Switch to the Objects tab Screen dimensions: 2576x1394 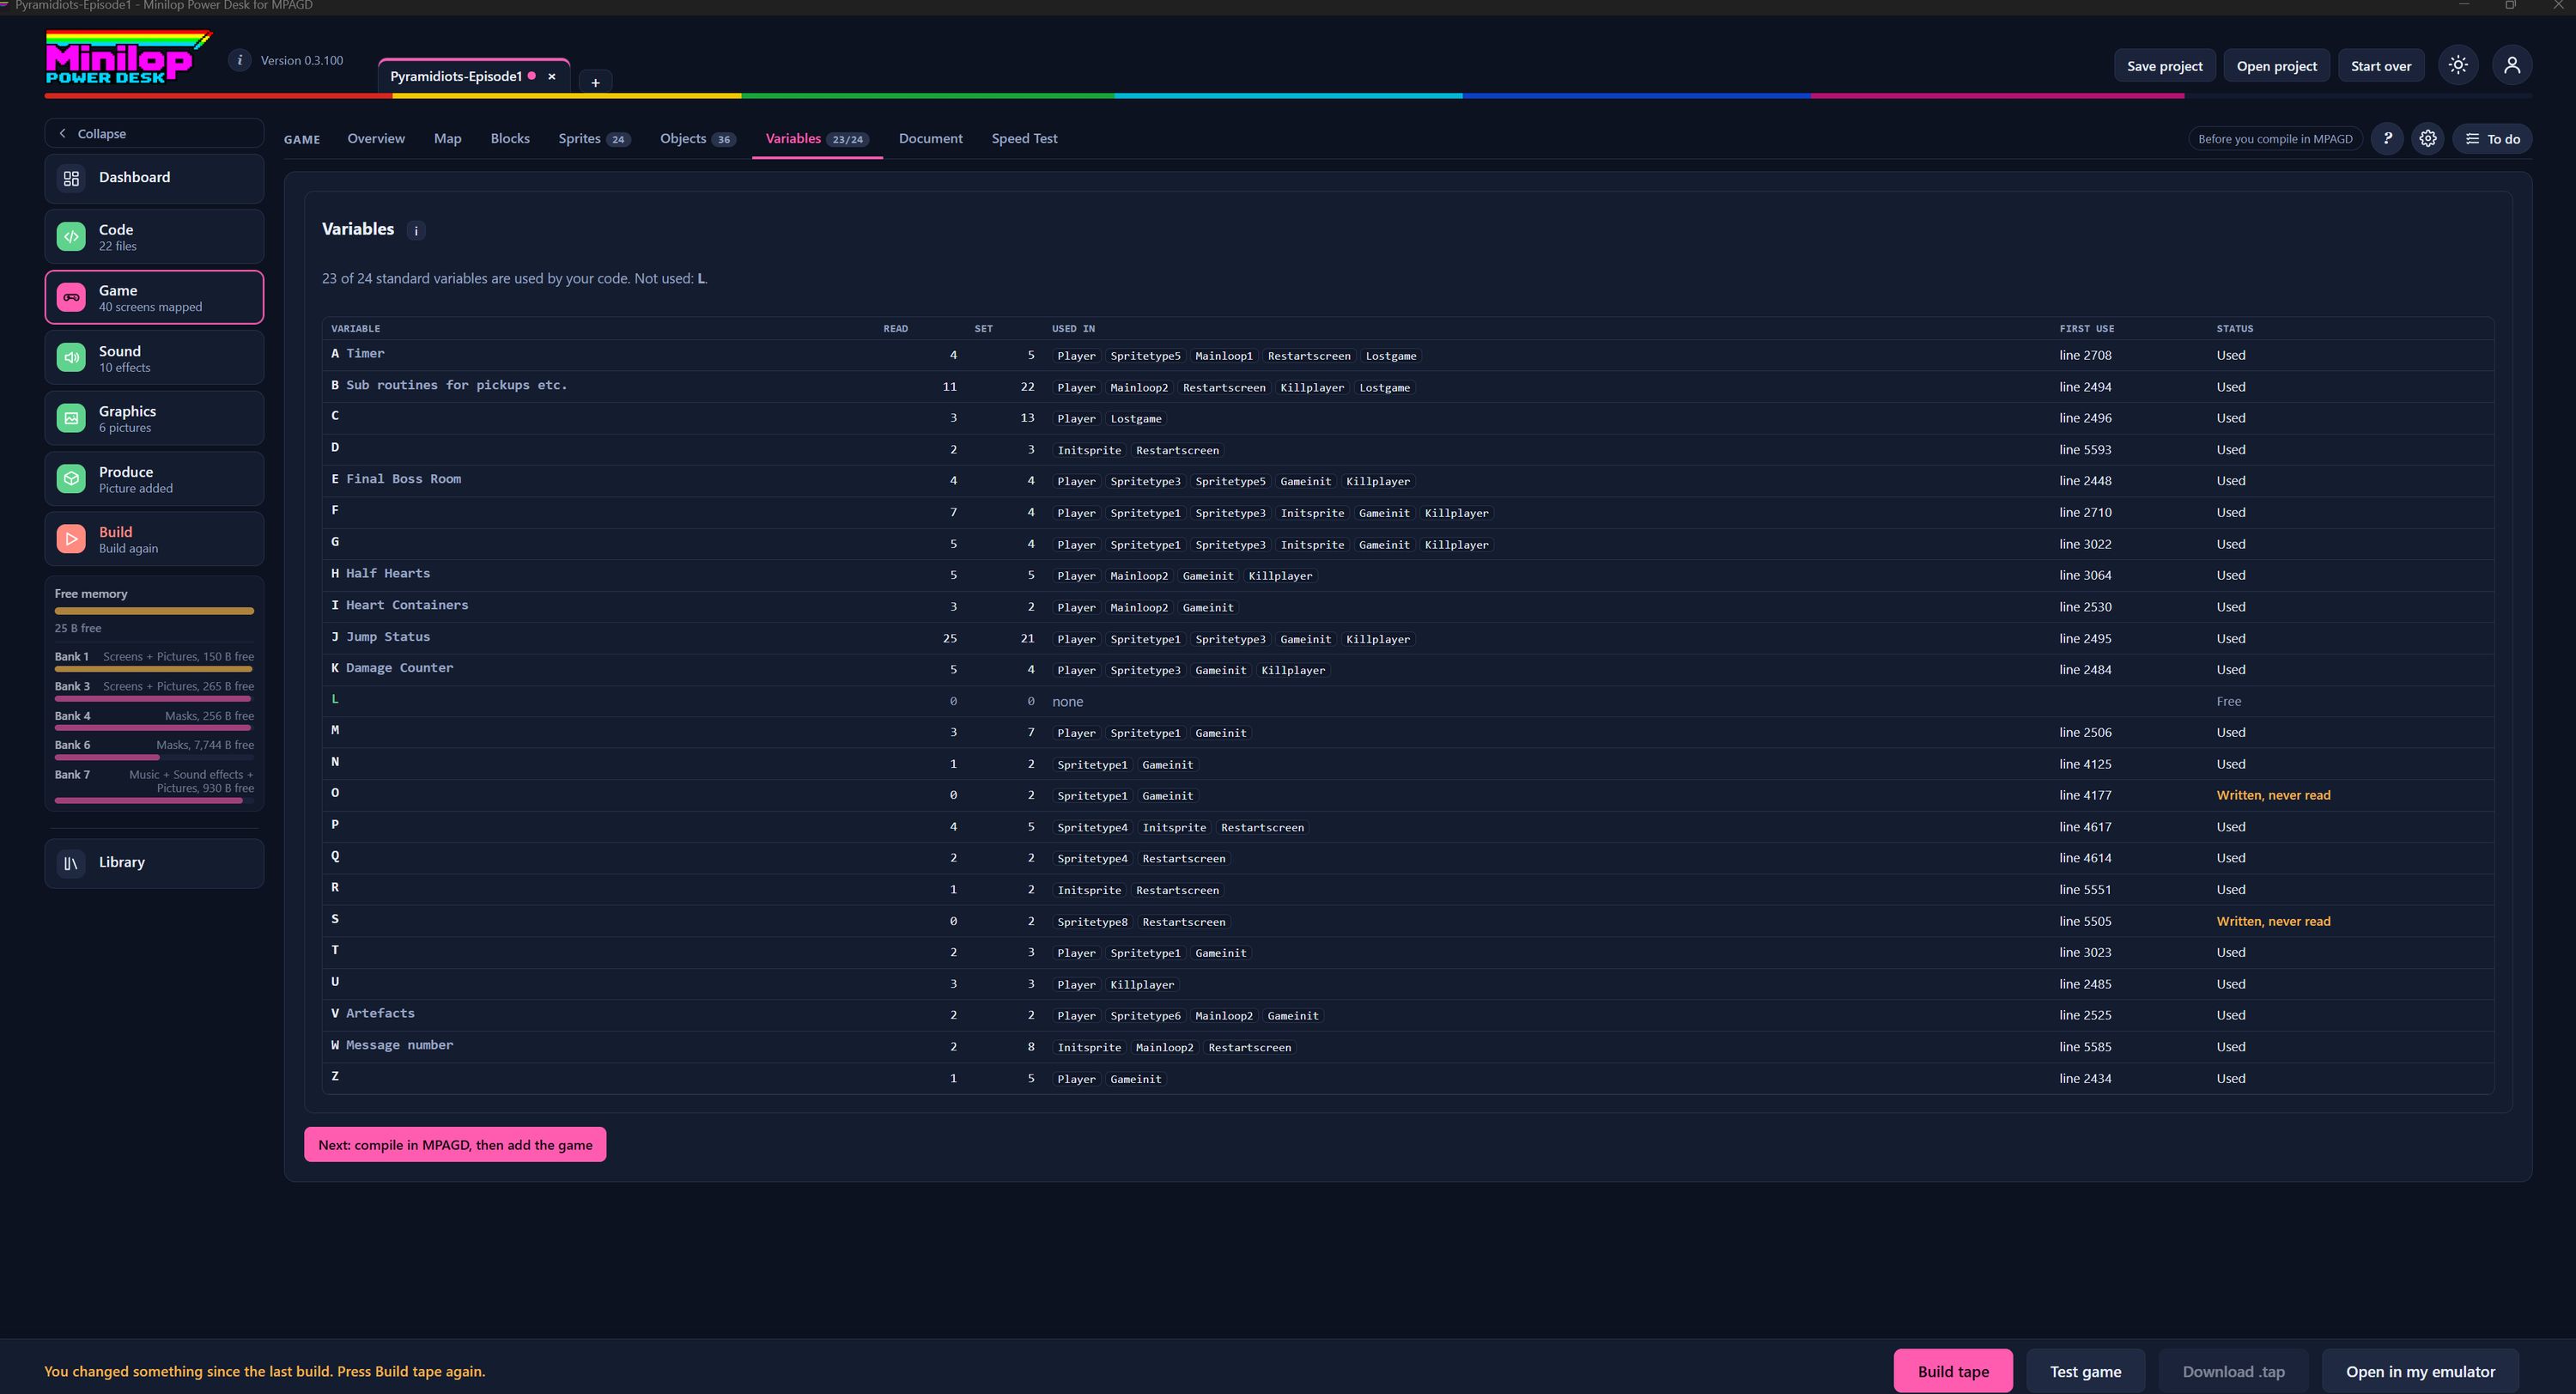tap(698, 138)
